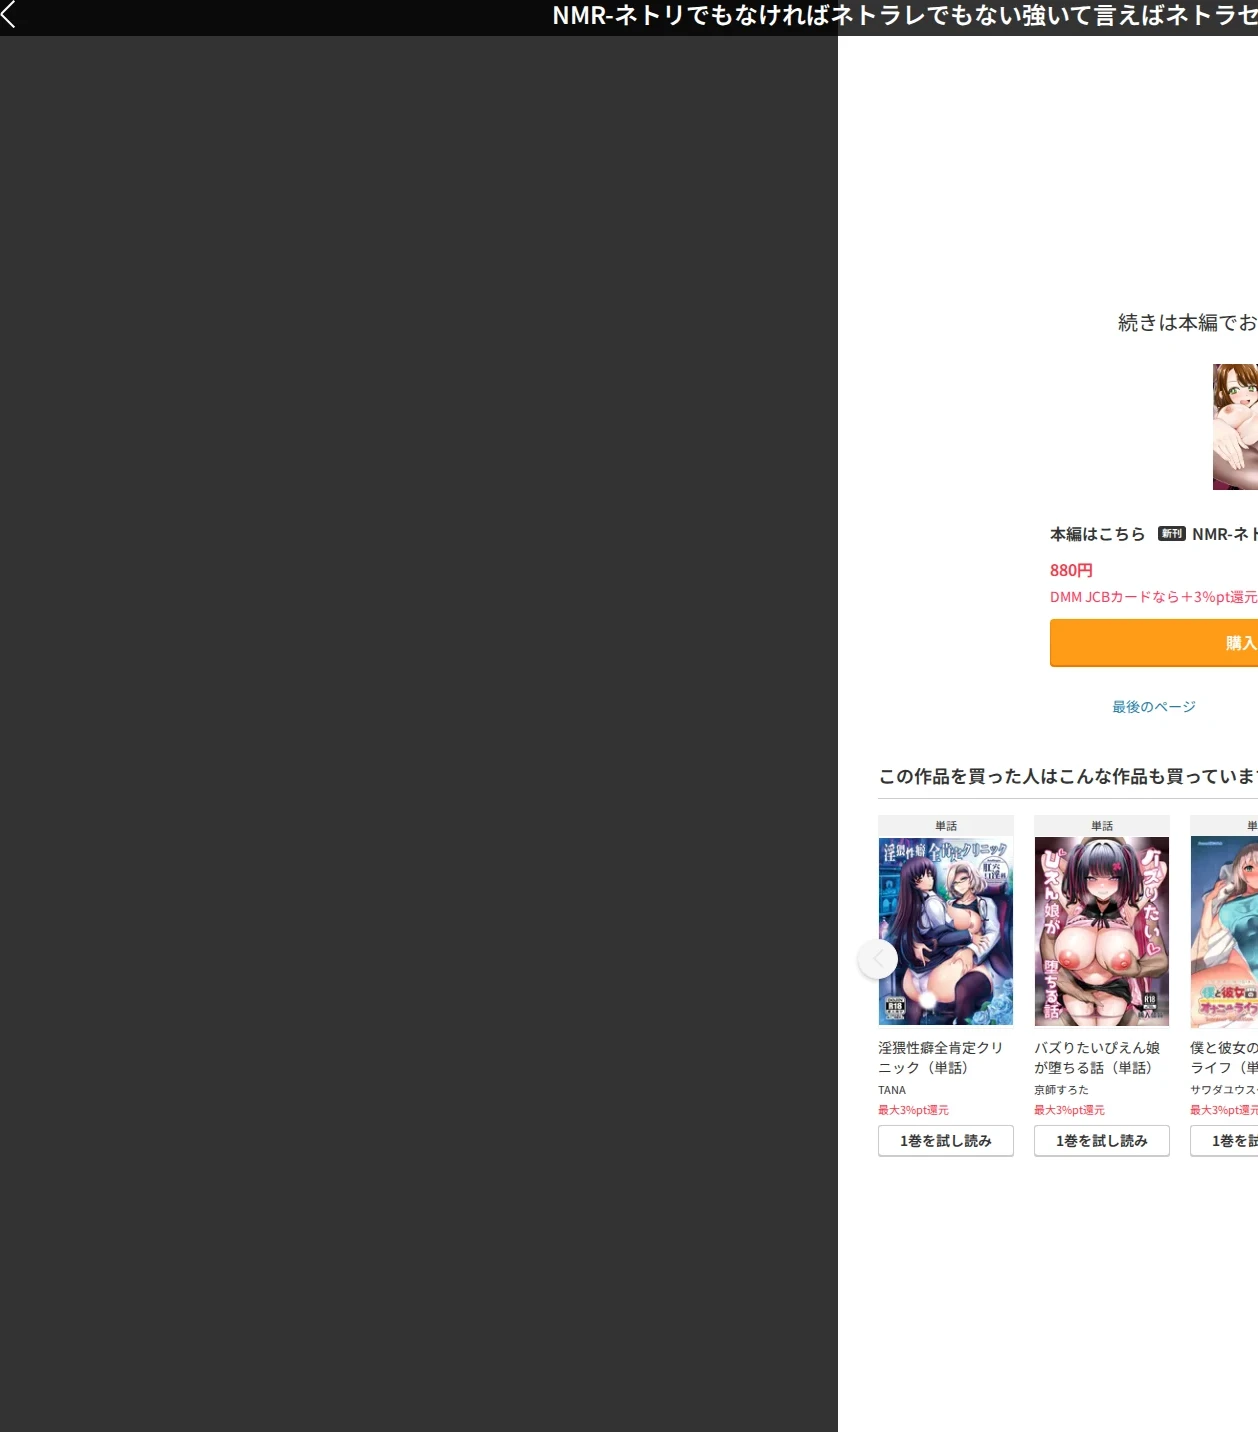1258x1432 pixels.
Task: Click the 僕と彼女の title text
Action: click(x=1224, y=1058)
